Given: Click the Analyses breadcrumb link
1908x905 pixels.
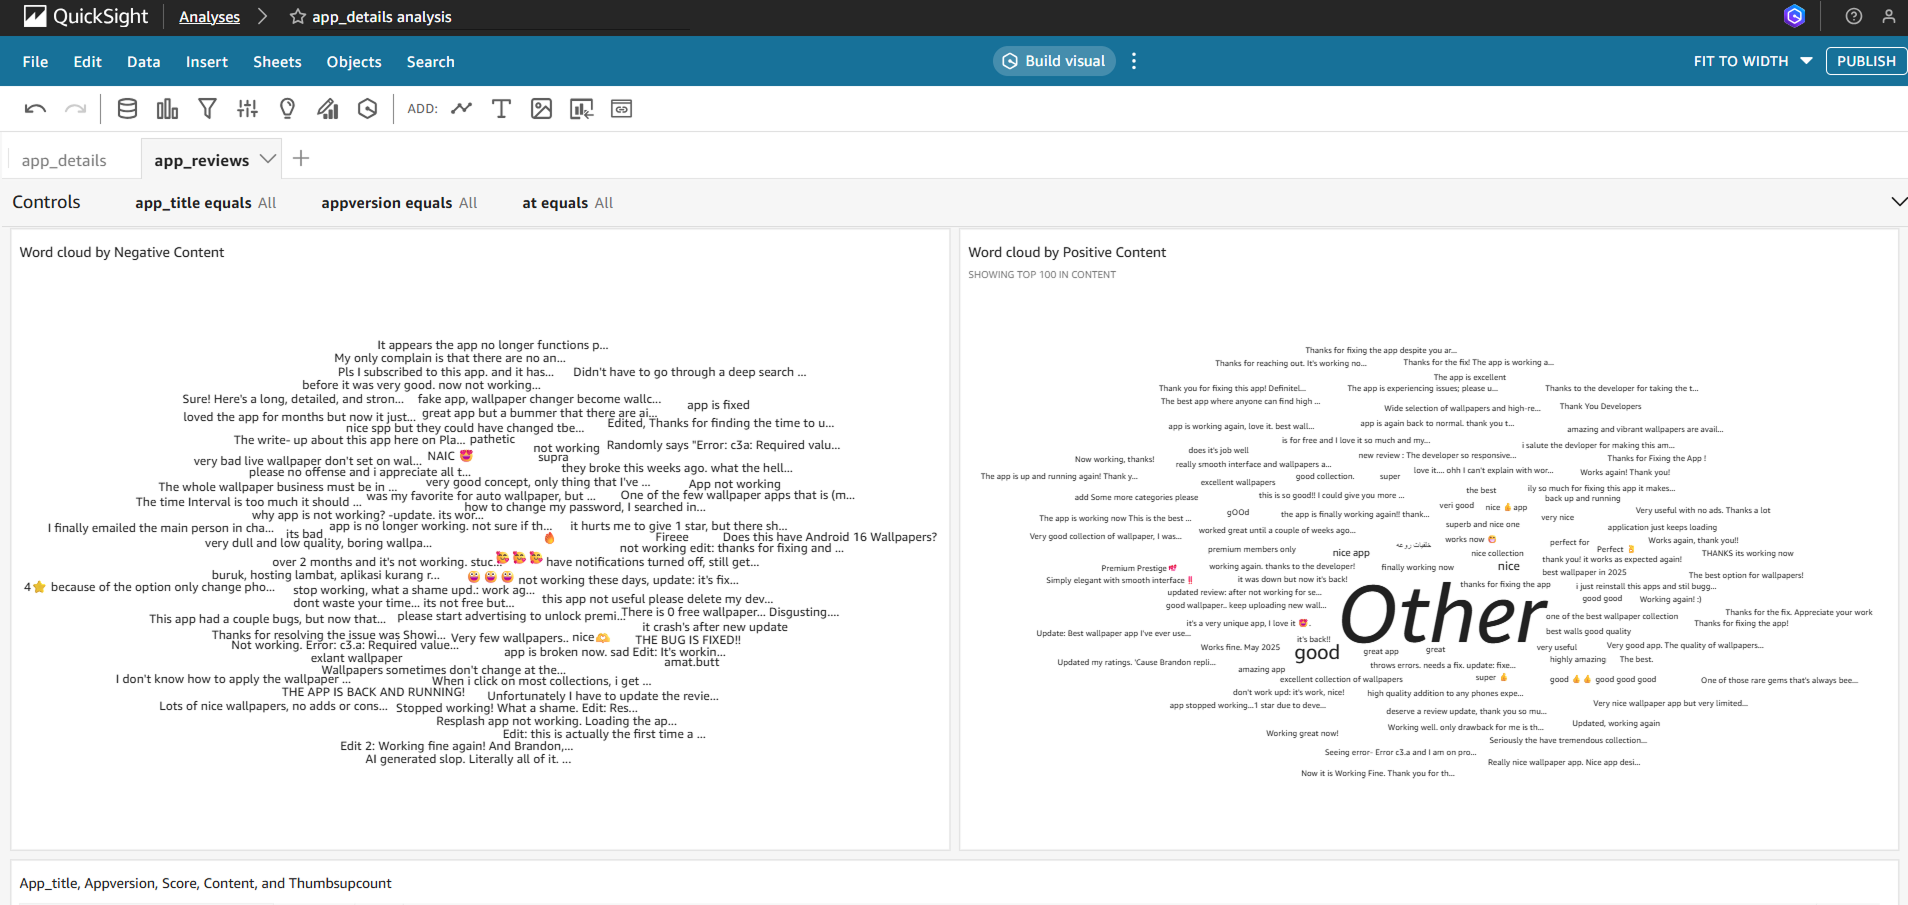Looking at the screenshot, I should pyautogui.click(x=209, y=17).
